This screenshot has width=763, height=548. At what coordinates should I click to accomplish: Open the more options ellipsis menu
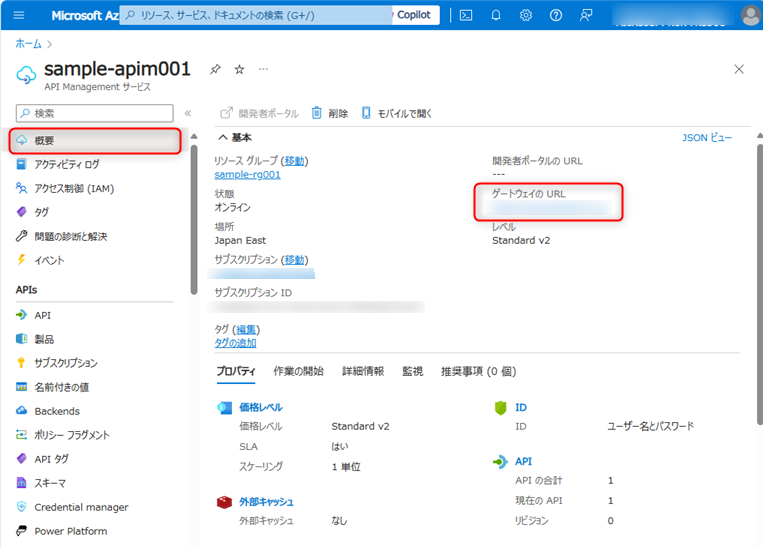click(x=263, y=69)
